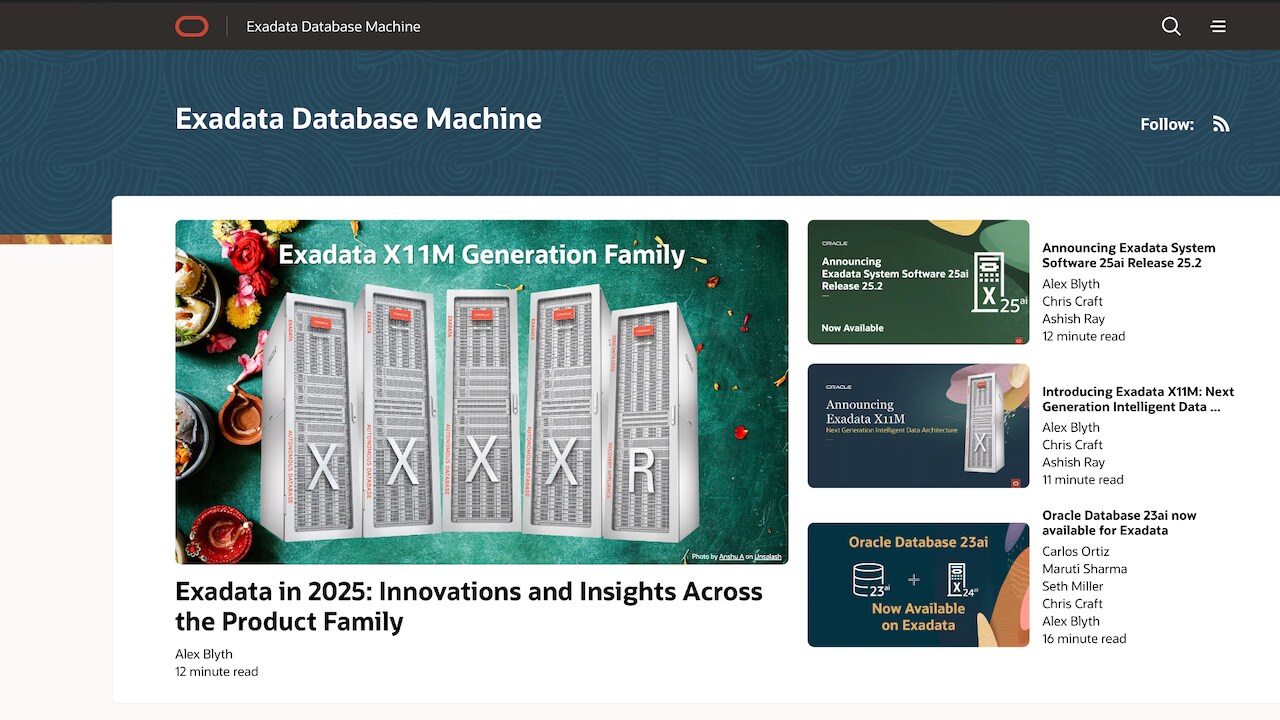
Task: Click the featured X11M Generation Family image
Action: pyautogui.click(x=481, y=390)
